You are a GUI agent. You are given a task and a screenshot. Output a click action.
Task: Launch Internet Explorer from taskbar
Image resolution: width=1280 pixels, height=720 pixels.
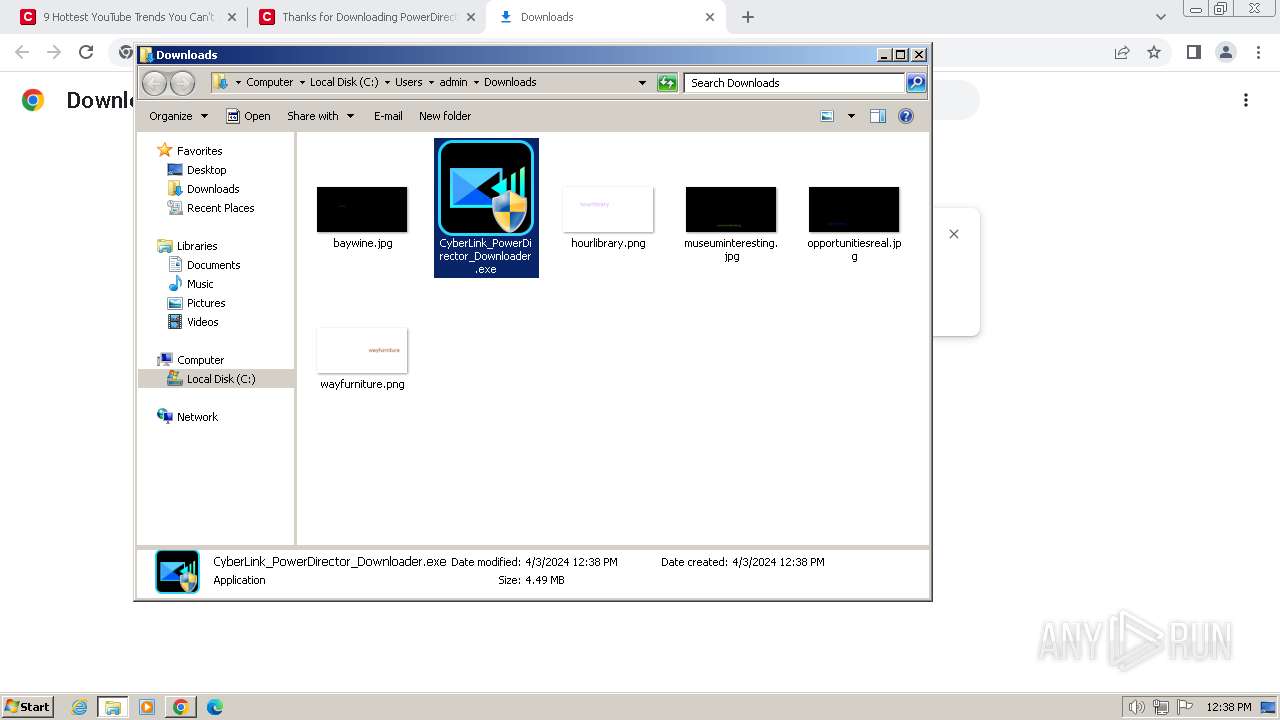coord(80,707)
